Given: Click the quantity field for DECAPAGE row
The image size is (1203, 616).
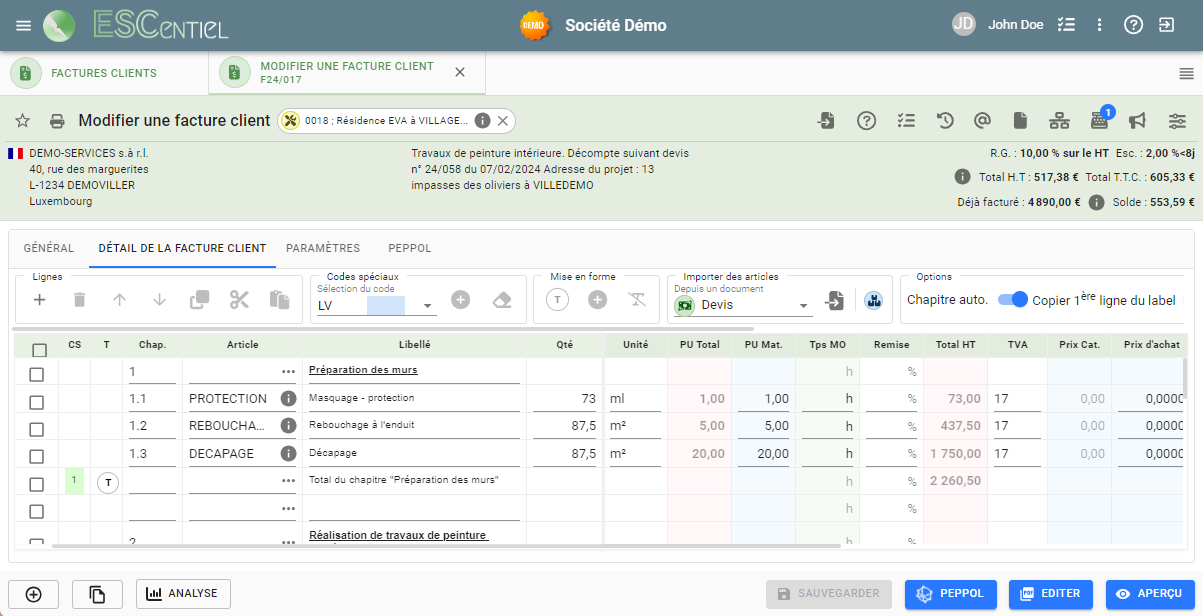Looking at the screenshot, I should click(565, 454).
